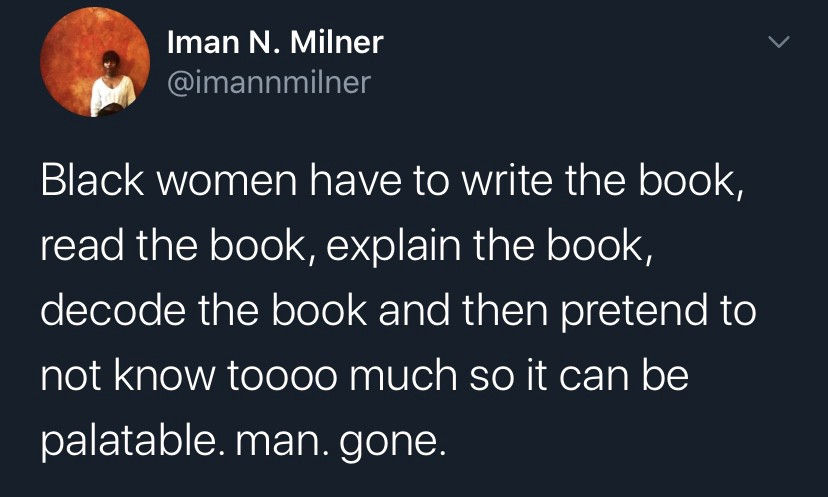This screenshot has width=828, height=497.
Task: Click the word 'Black' starting the tweet
Action: 92,181
